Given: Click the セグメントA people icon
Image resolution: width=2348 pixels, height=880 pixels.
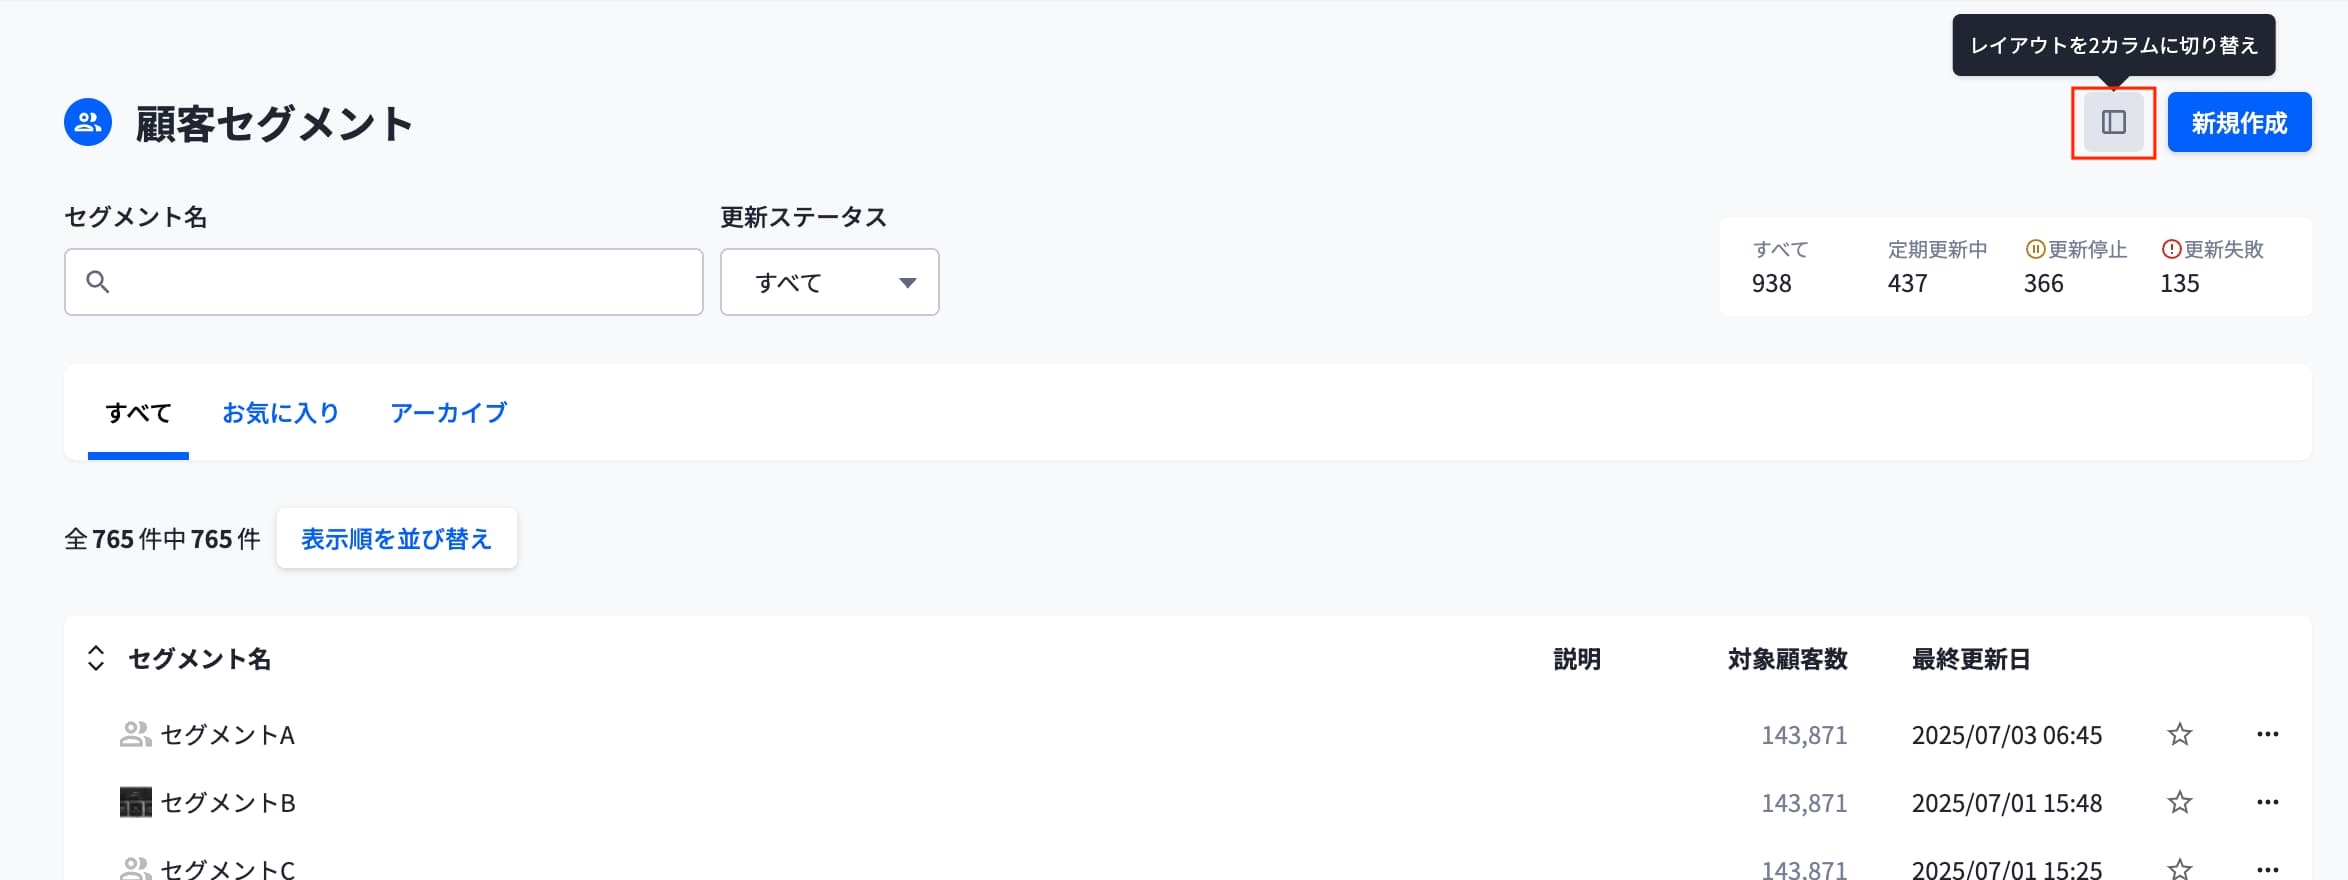Looking at the screenshot, I should (135, 735).
